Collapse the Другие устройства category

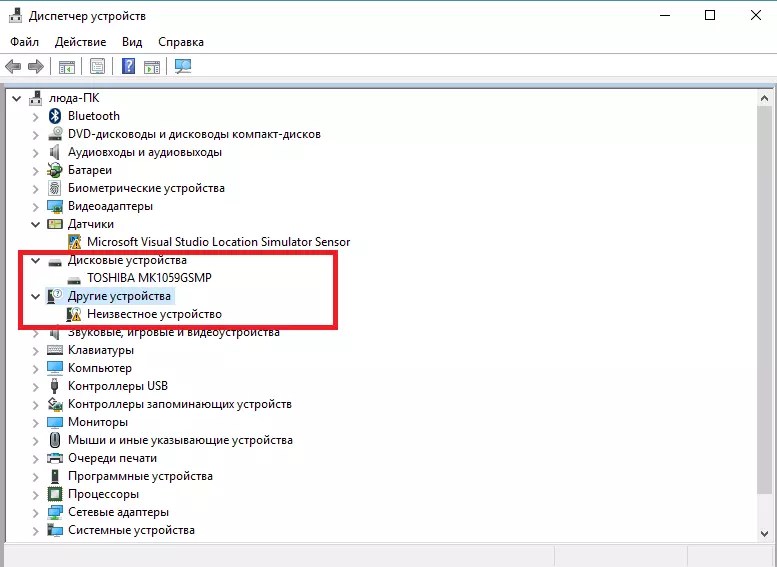pos(35,297)
